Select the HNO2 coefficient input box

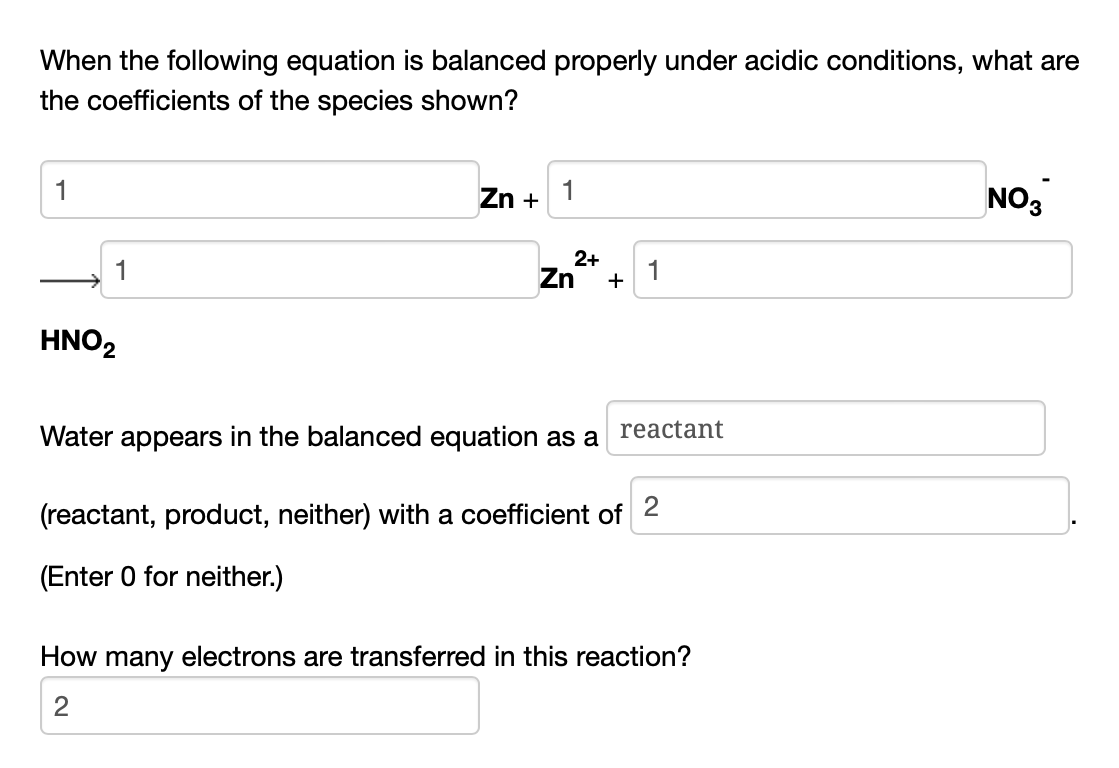(850, 270)
